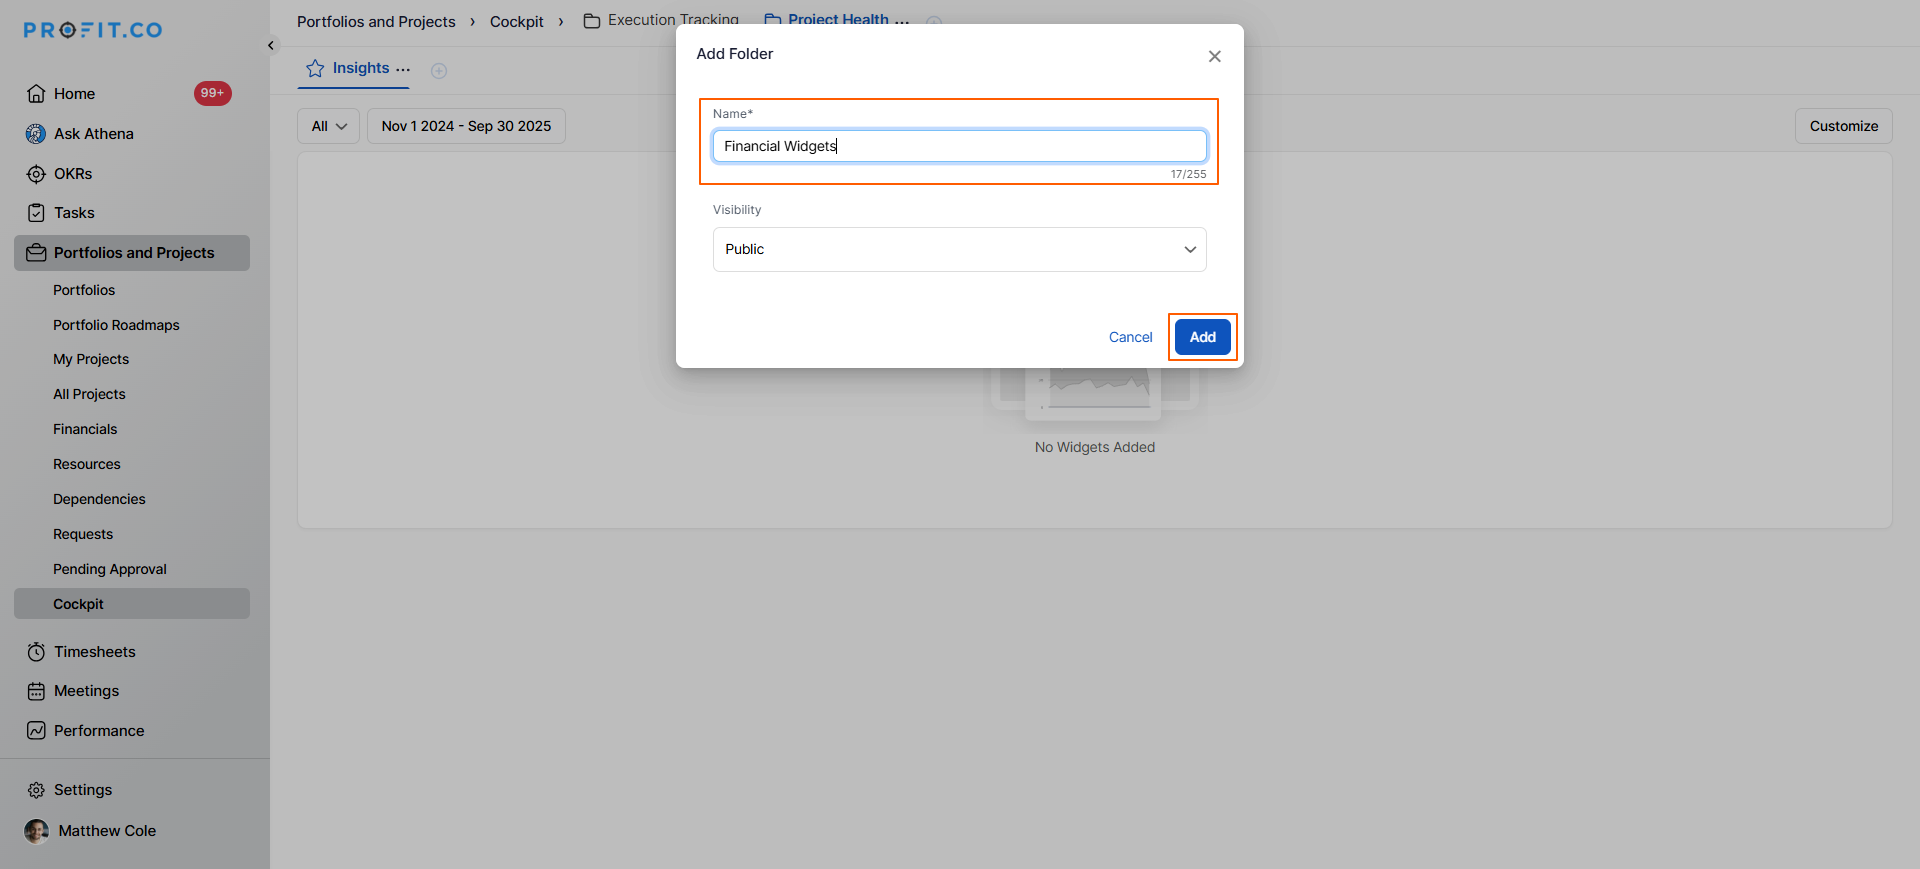Add a new tab with the plus icon next to Insights
This screenshot has height=869, width=1920.
[x=439, y=70]
